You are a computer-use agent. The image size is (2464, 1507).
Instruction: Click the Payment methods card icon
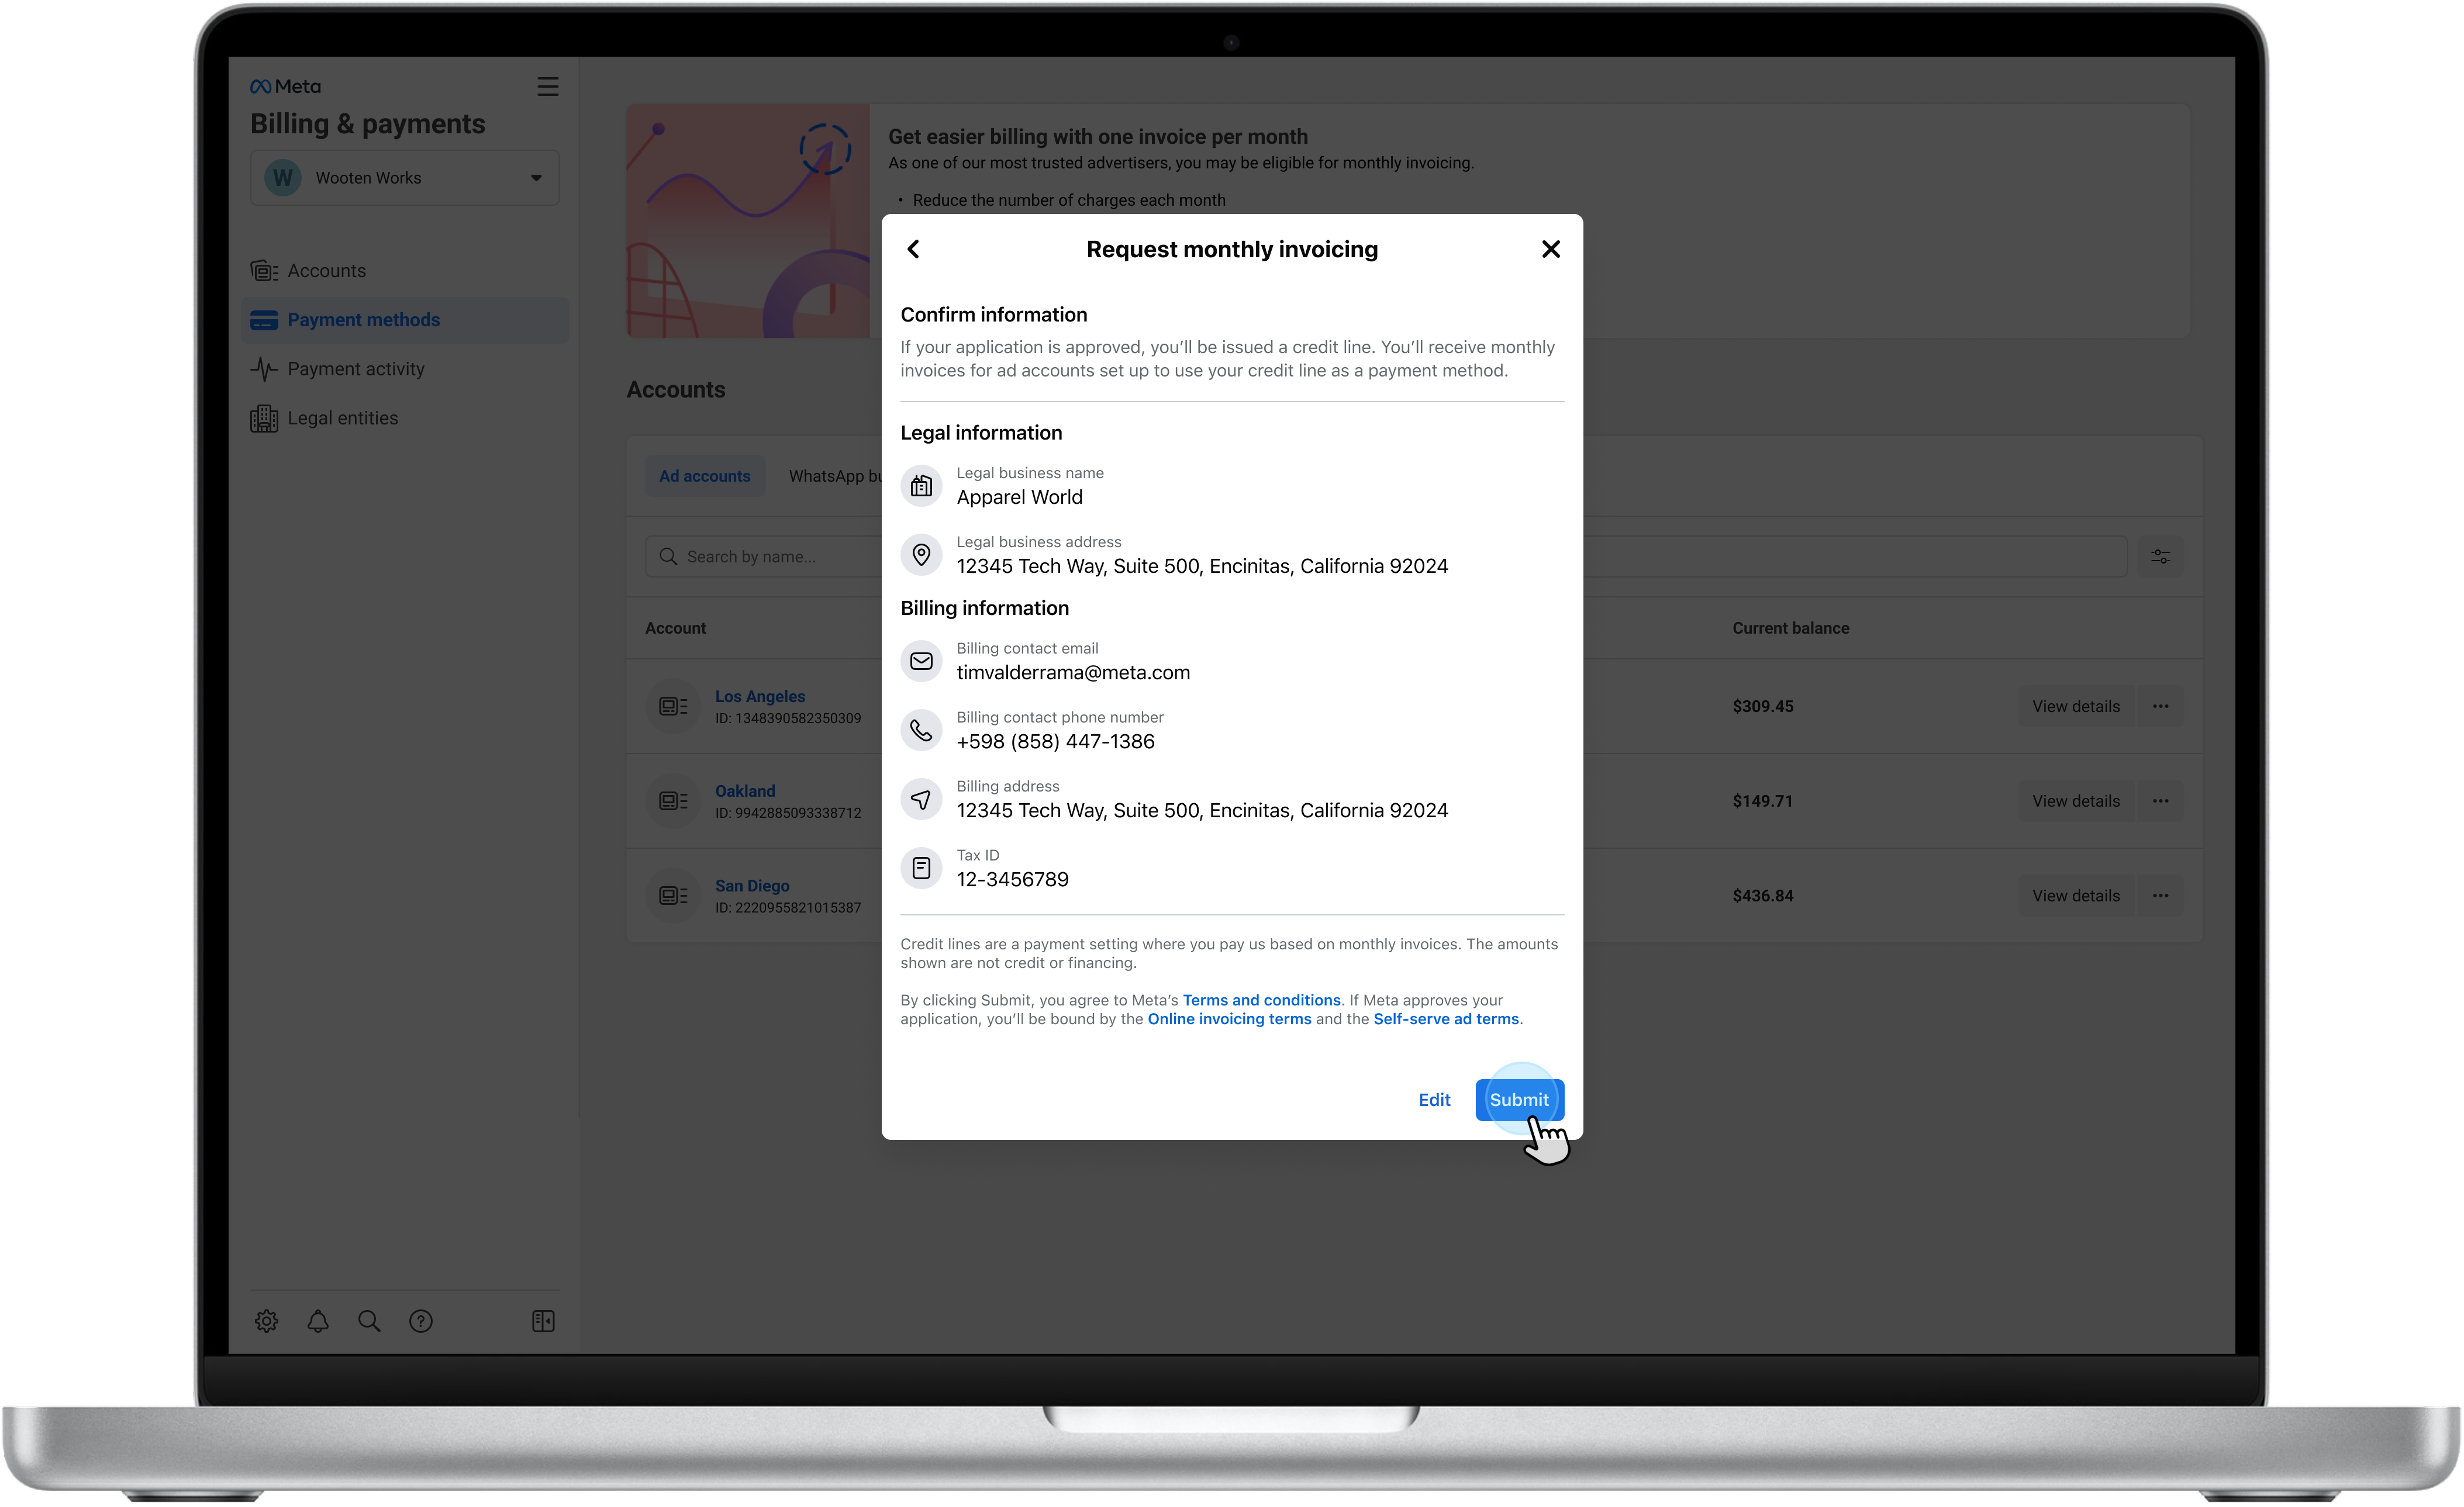(x=264, y=320)
